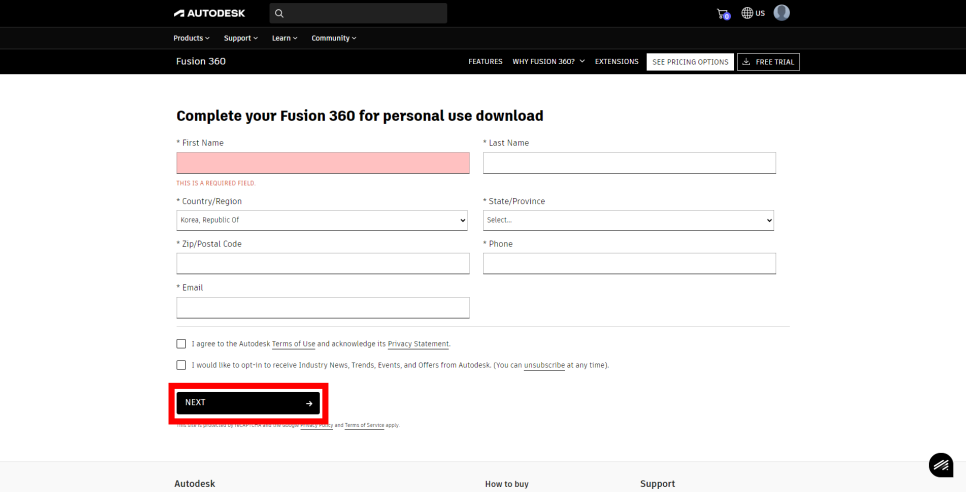
Task: Open the Features navigation link
Action: tap(485, 62)
